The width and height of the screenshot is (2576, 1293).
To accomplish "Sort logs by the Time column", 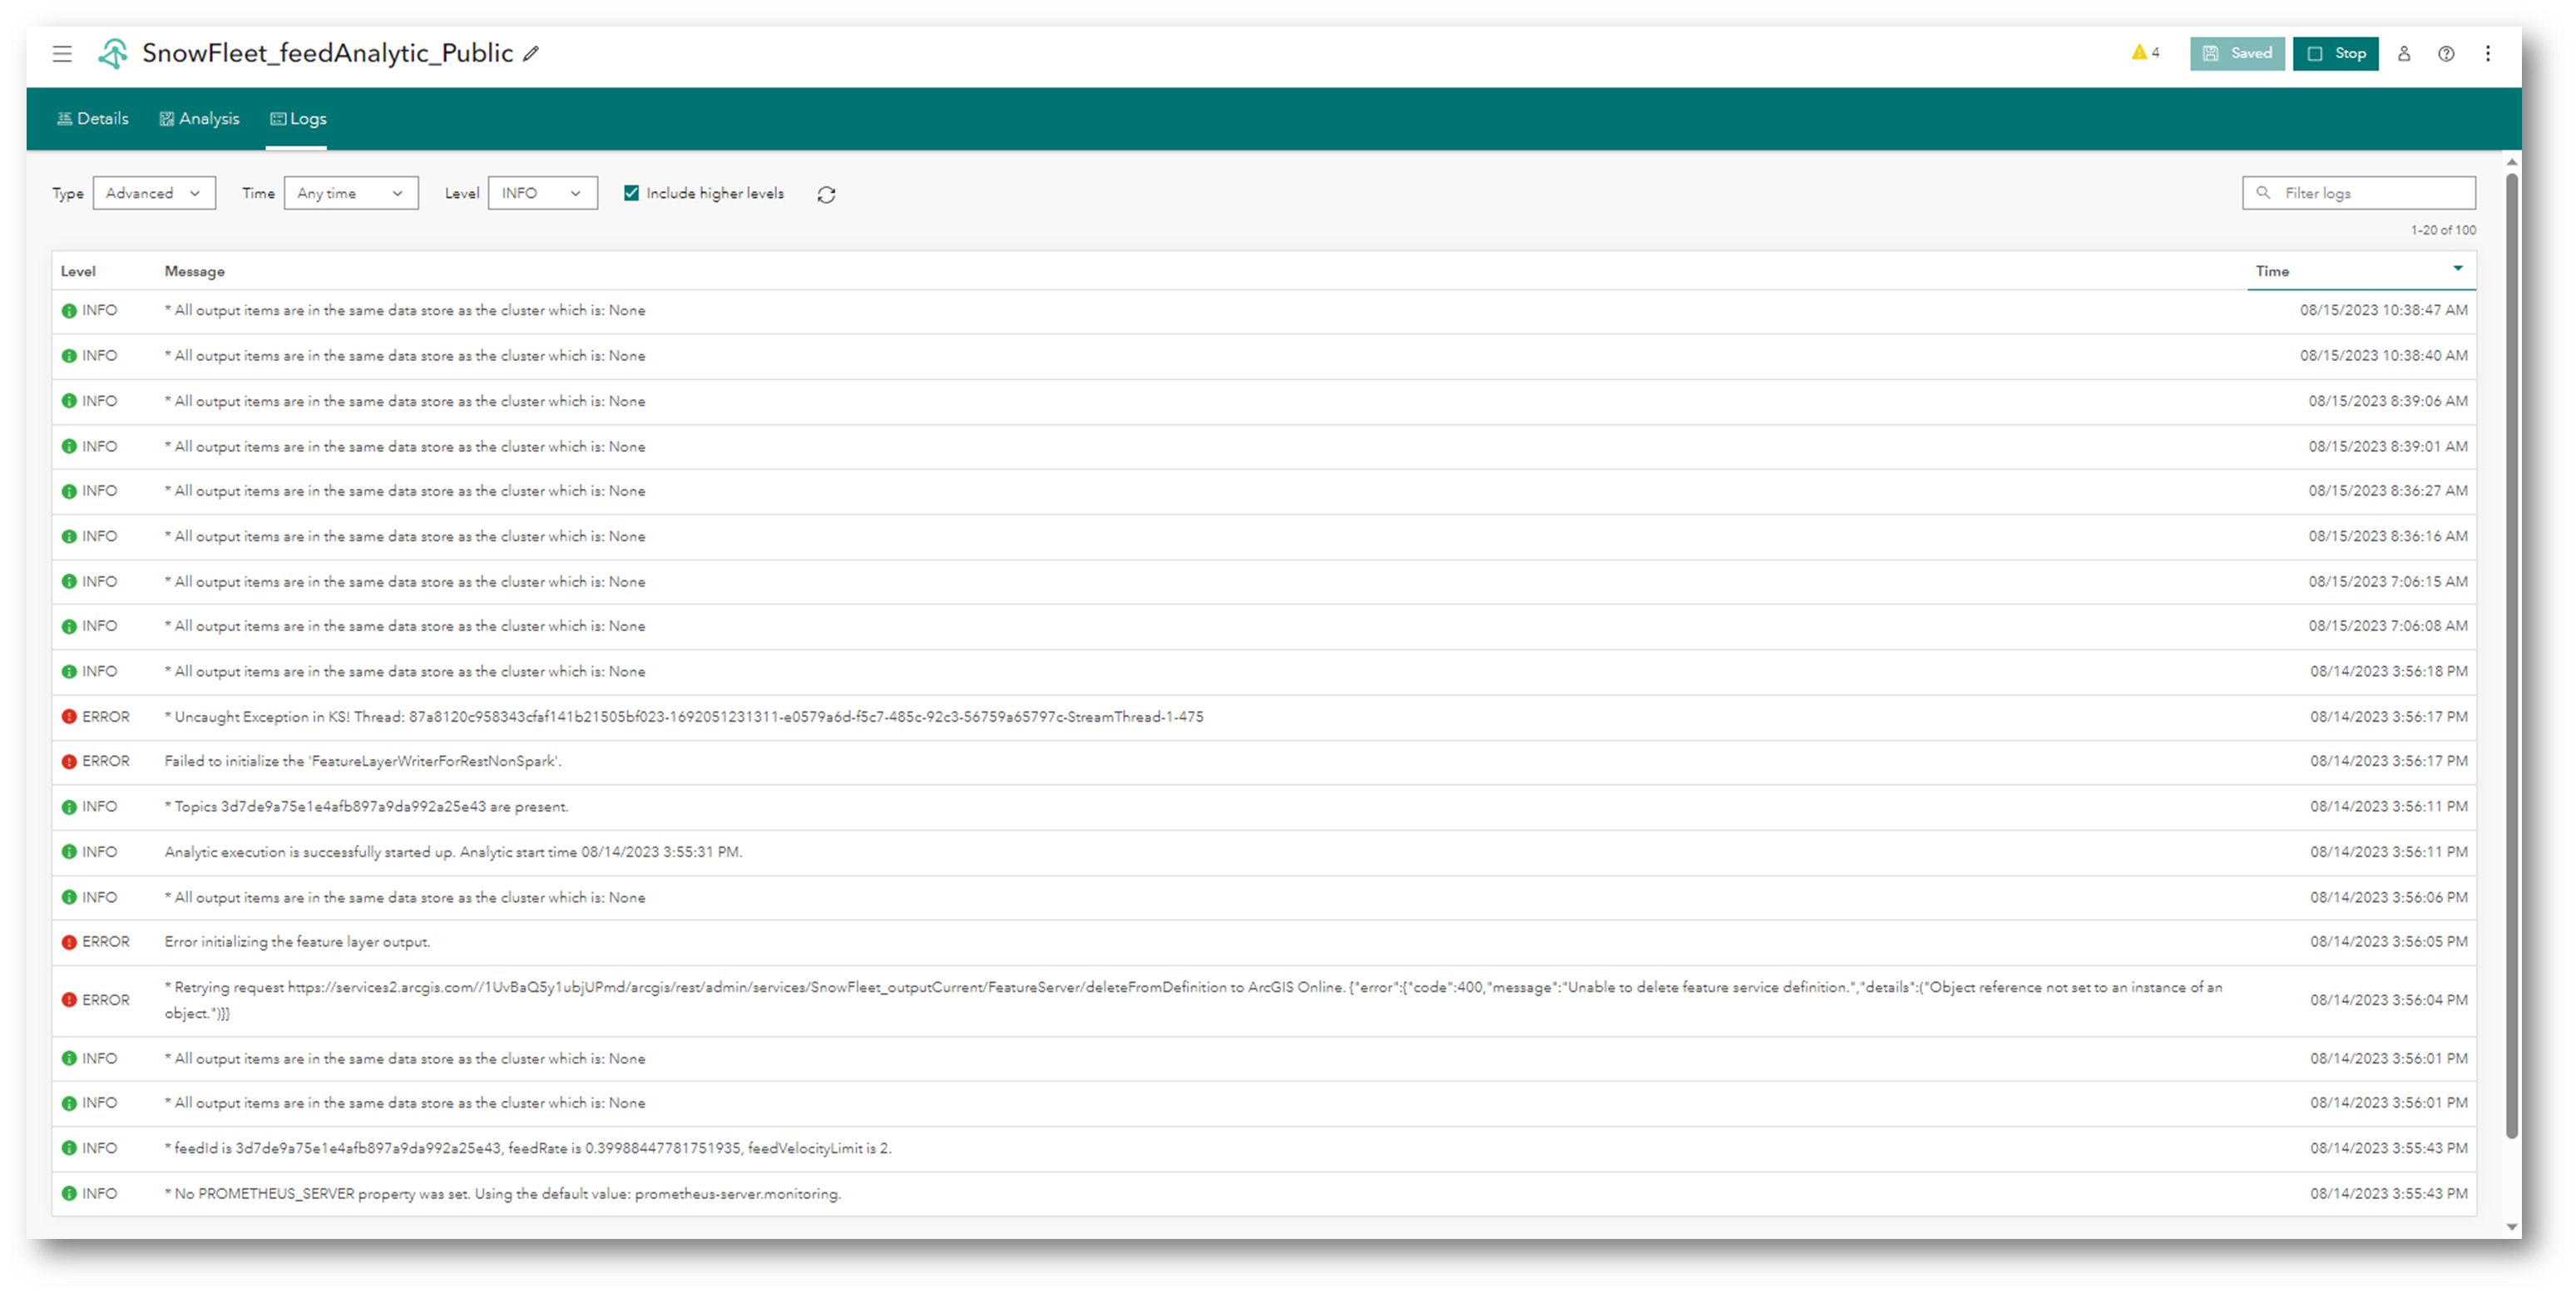I will tap(2271, 270).
